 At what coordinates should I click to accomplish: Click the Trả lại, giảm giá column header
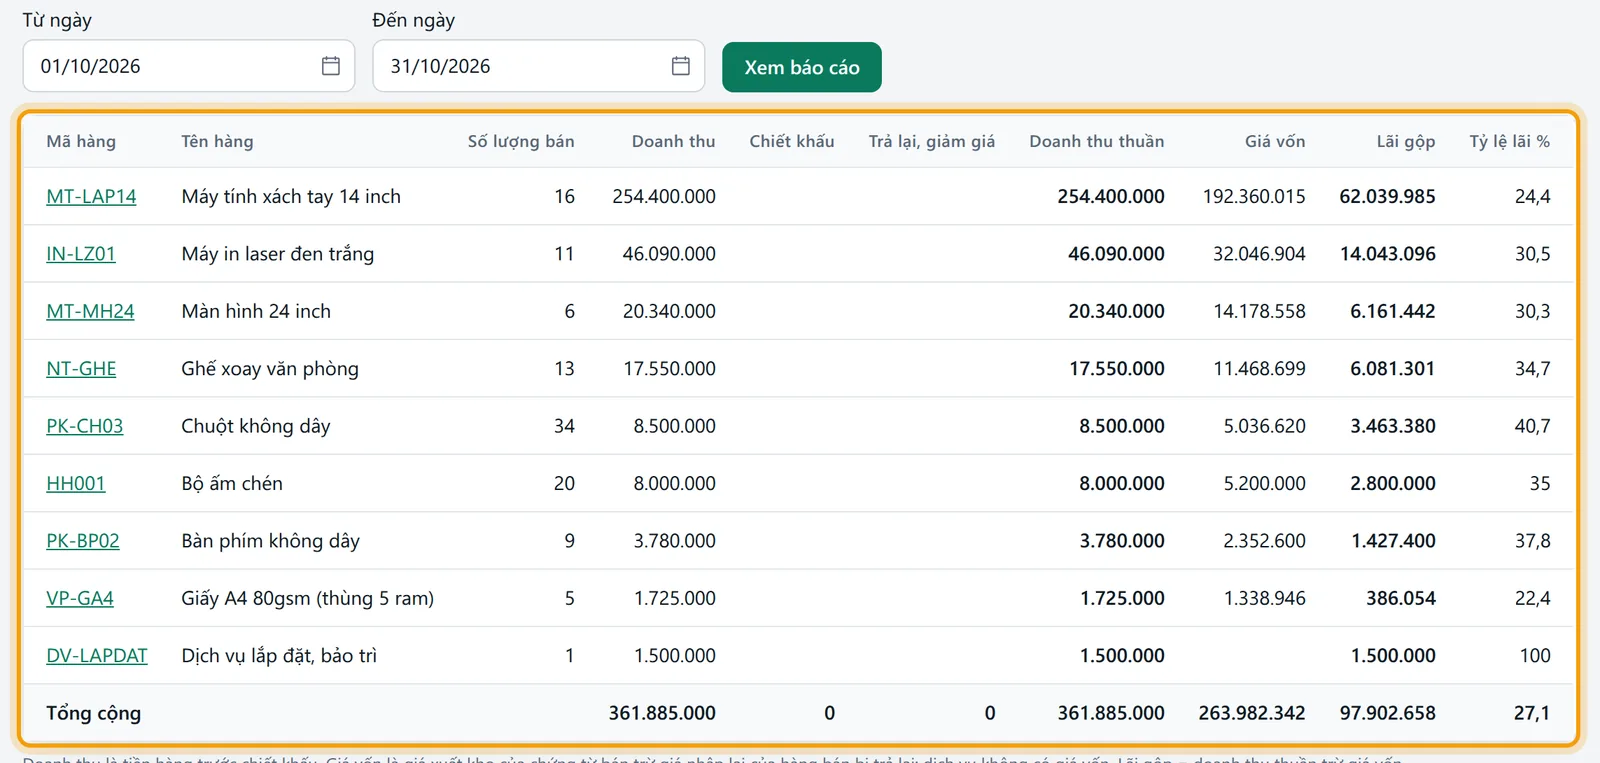(932, 142)
